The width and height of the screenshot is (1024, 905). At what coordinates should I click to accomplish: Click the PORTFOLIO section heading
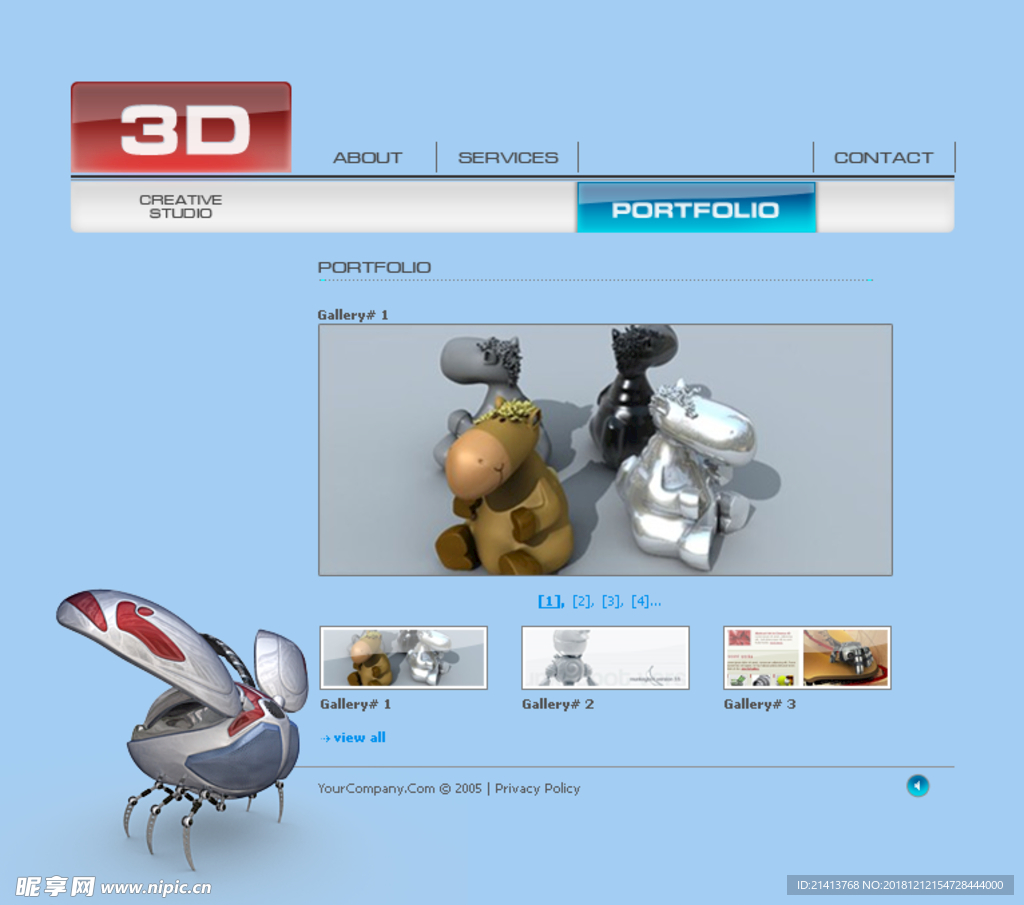click(374, 267)
